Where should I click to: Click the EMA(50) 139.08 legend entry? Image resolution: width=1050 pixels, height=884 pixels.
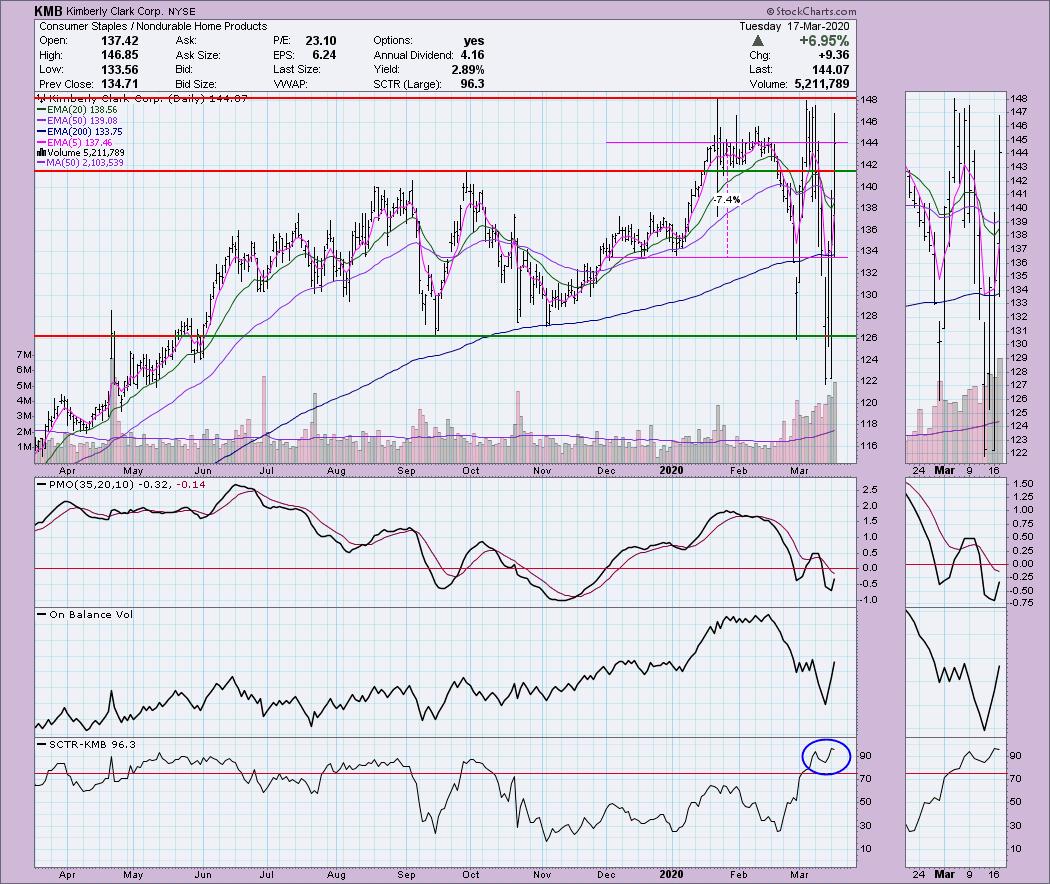78,121
